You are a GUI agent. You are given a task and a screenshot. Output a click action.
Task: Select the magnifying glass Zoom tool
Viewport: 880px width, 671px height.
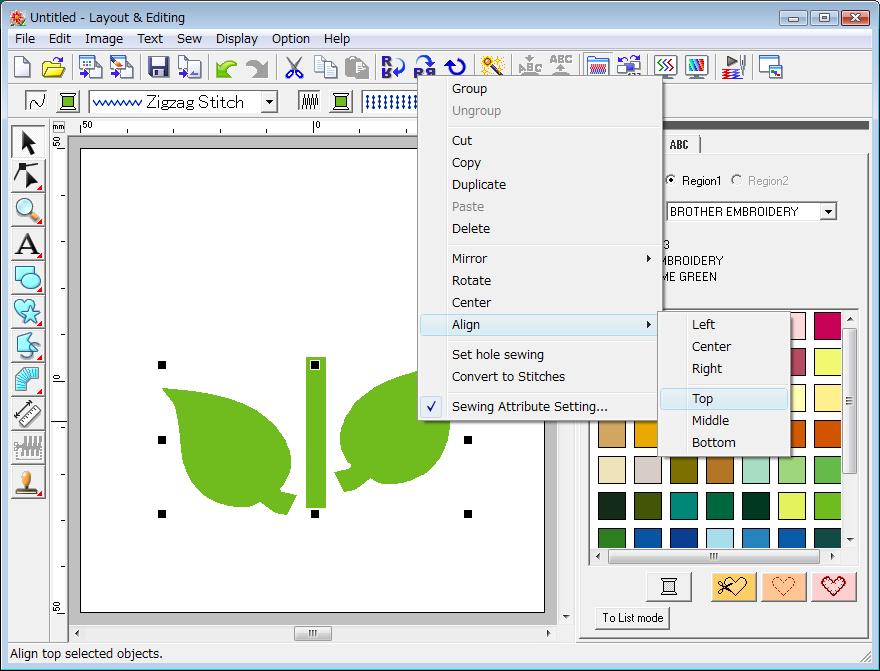pos(28,210)
